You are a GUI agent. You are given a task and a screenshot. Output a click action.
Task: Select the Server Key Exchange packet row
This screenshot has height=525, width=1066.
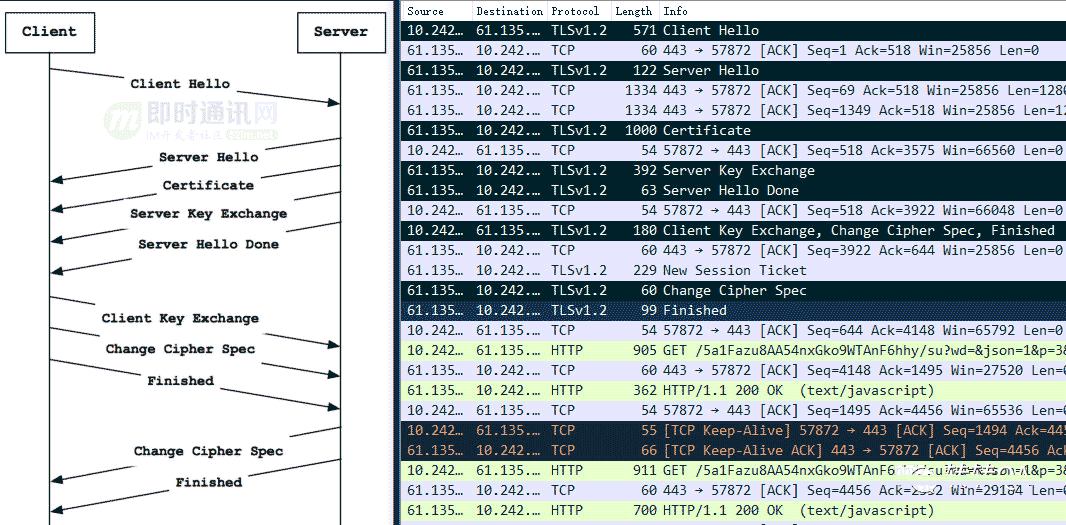[734, 171]
